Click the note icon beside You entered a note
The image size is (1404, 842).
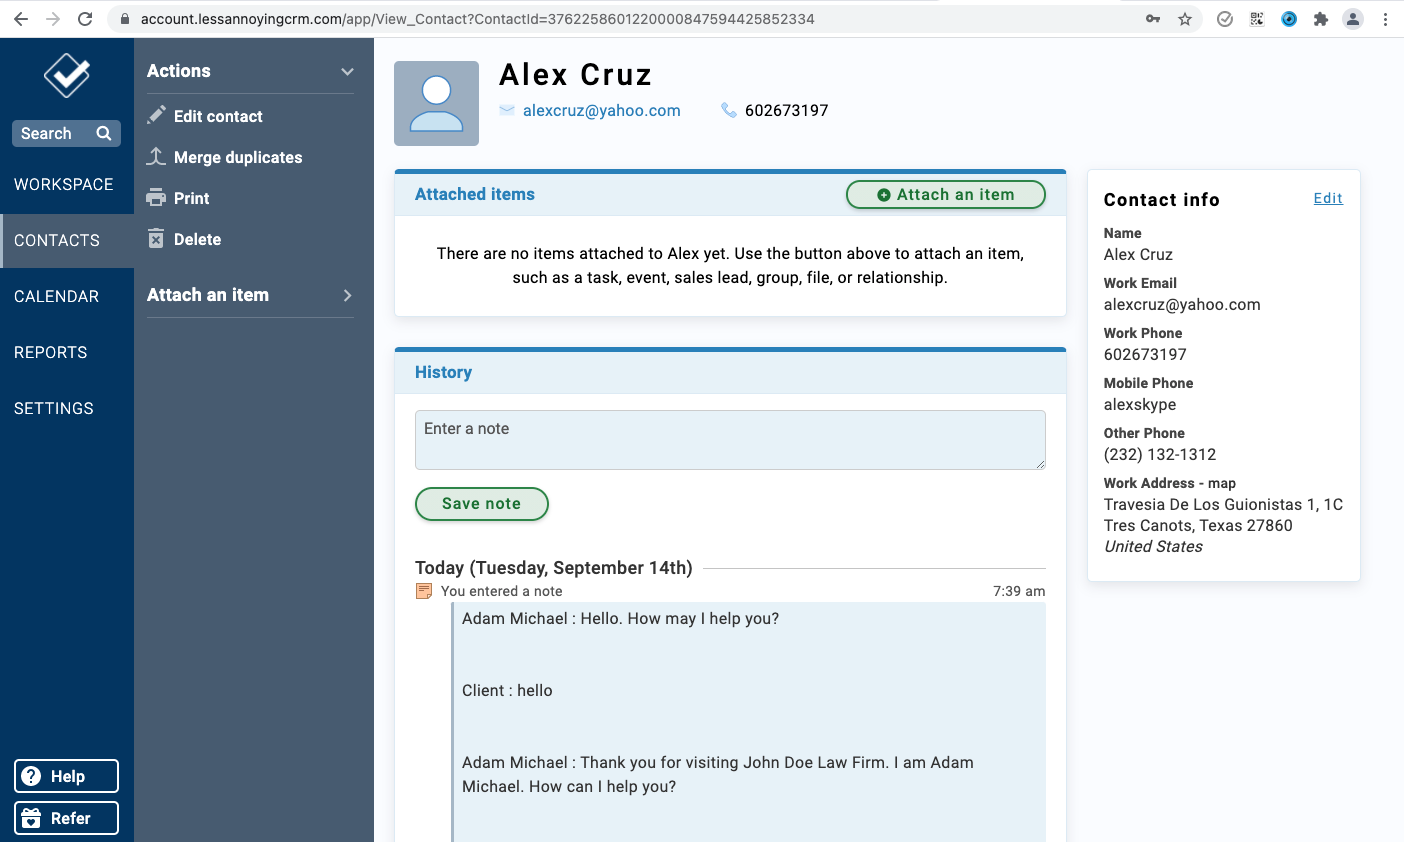click(424, 591)
